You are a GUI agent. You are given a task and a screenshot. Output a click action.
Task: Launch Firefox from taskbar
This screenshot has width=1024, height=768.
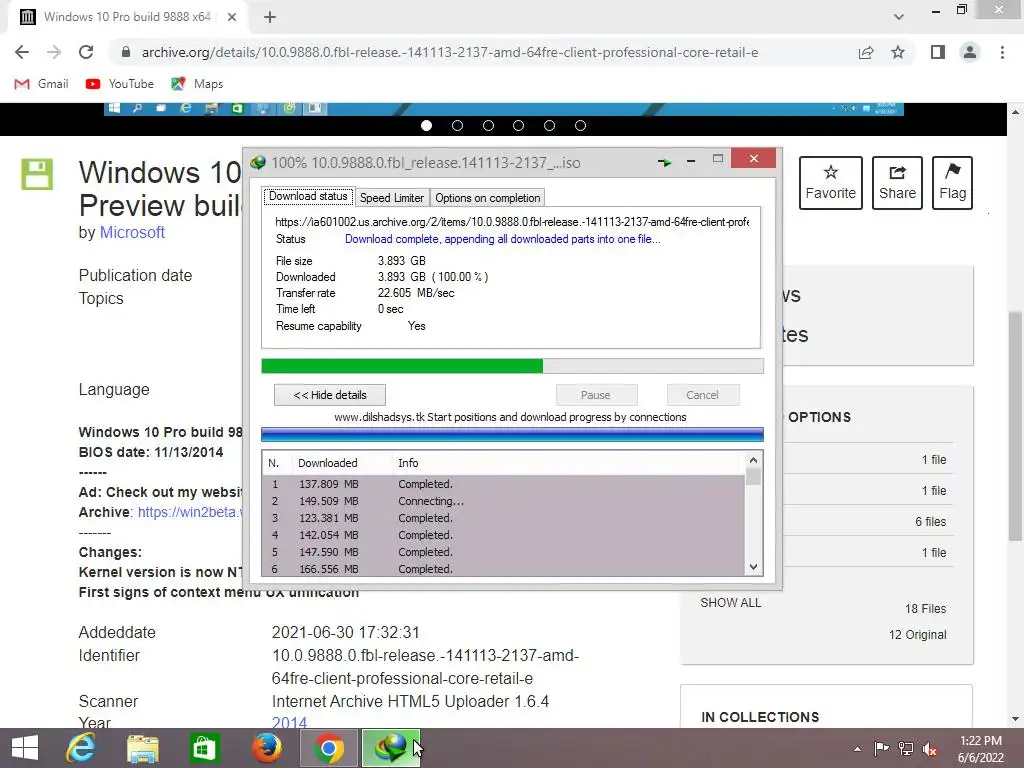click(x=266, y=748)
